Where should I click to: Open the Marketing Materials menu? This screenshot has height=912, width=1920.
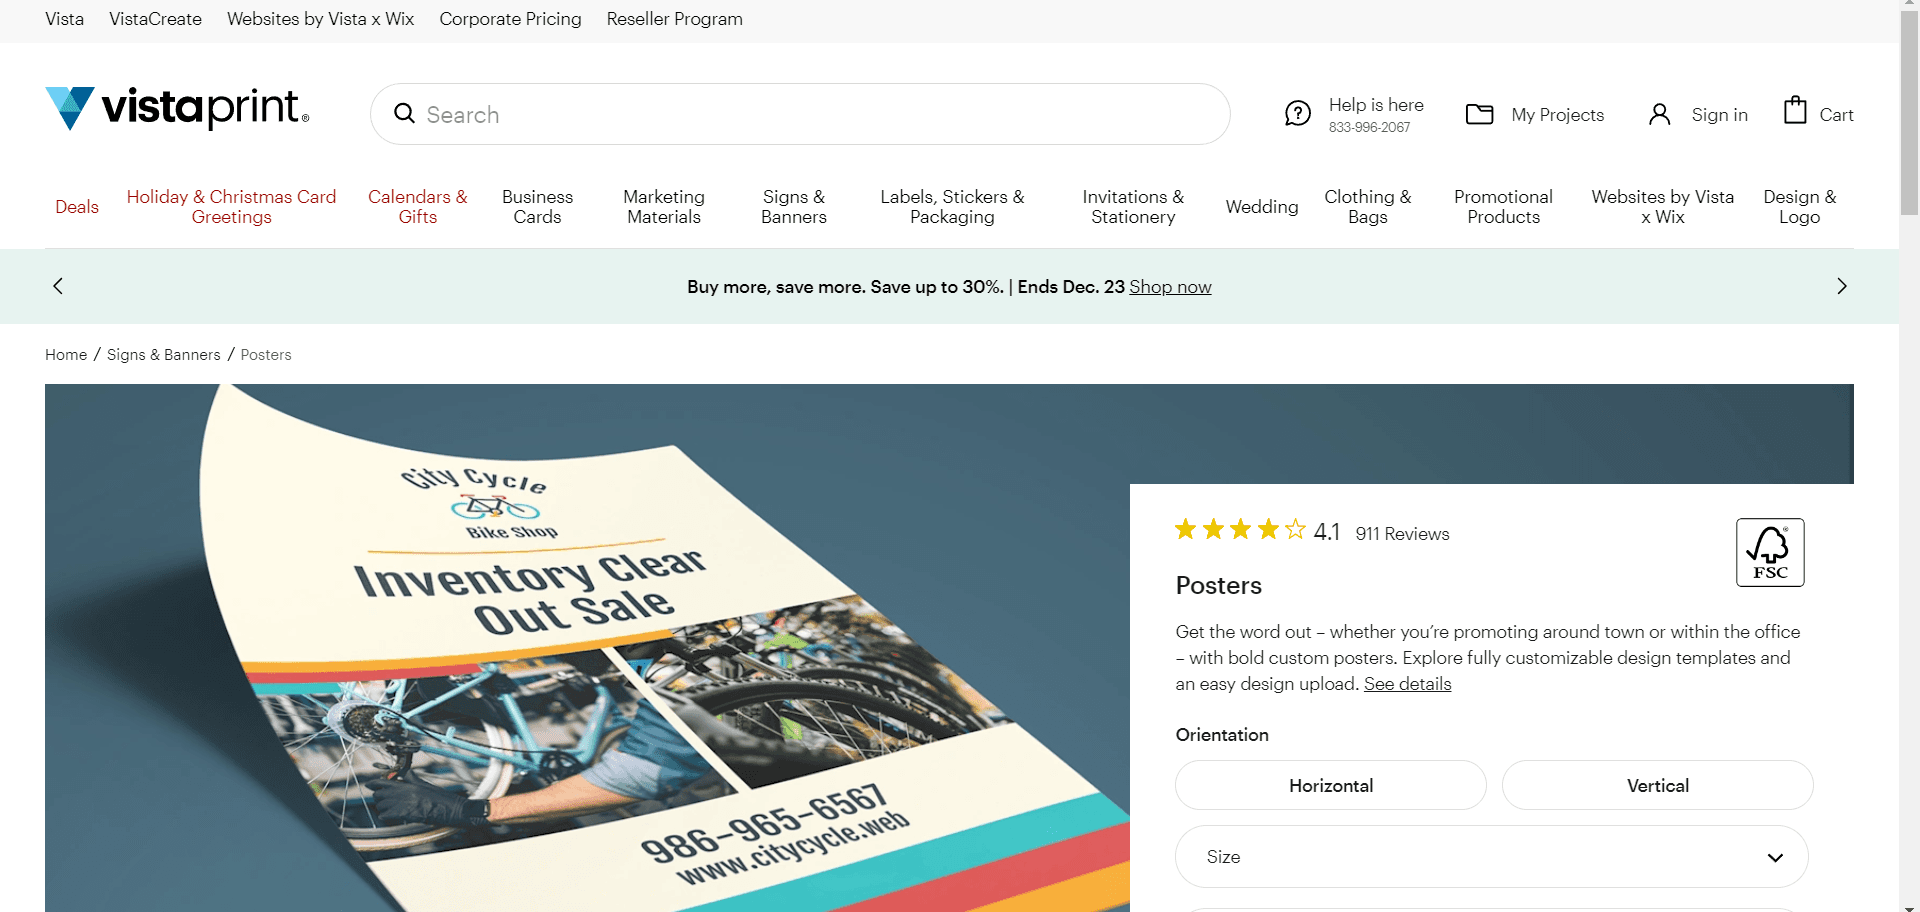pyautogui.click(x=664, y=207)
